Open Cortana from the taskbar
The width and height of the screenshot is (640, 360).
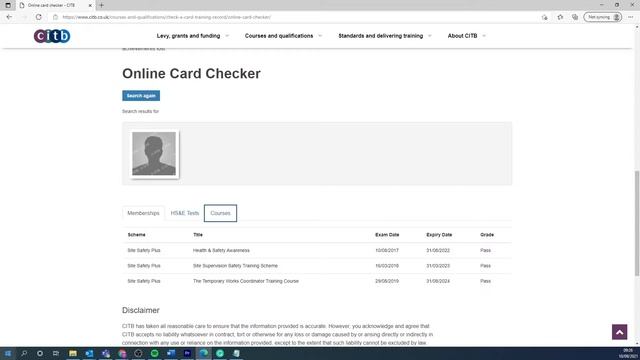(40, 353)
